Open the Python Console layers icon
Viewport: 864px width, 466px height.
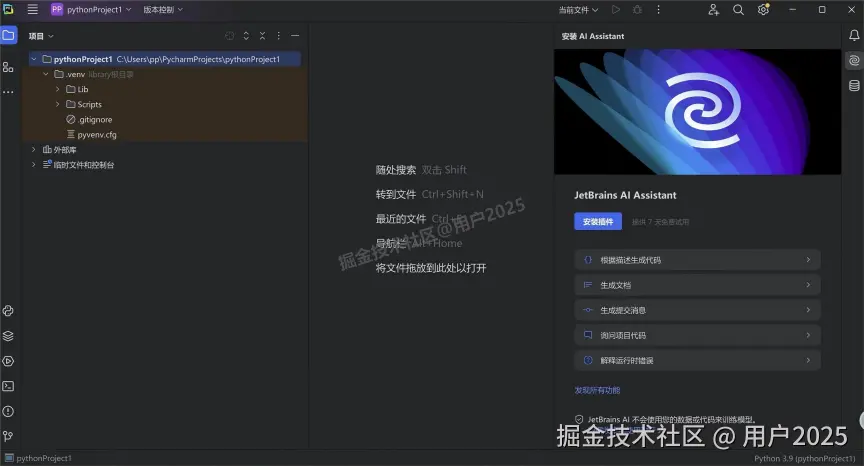tap(8, 336)
